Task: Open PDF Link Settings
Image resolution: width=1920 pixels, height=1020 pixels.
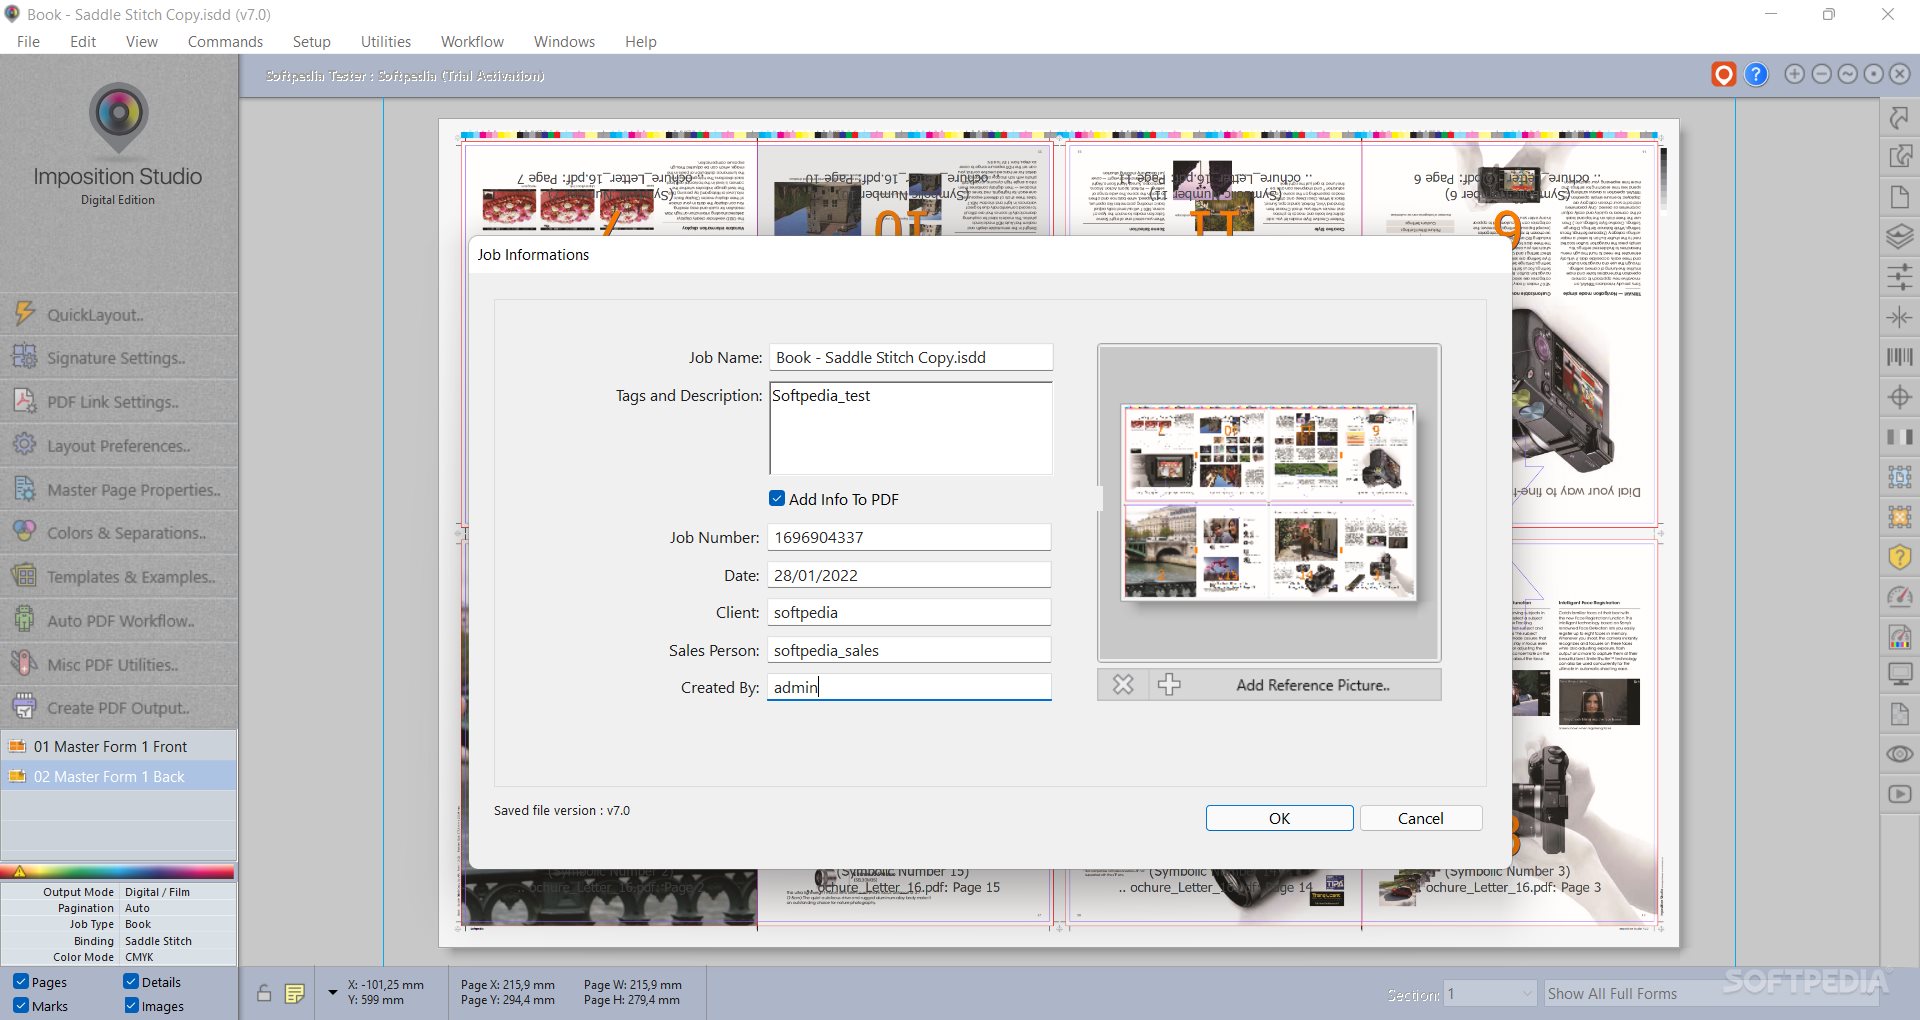Action: pos(118,401)
